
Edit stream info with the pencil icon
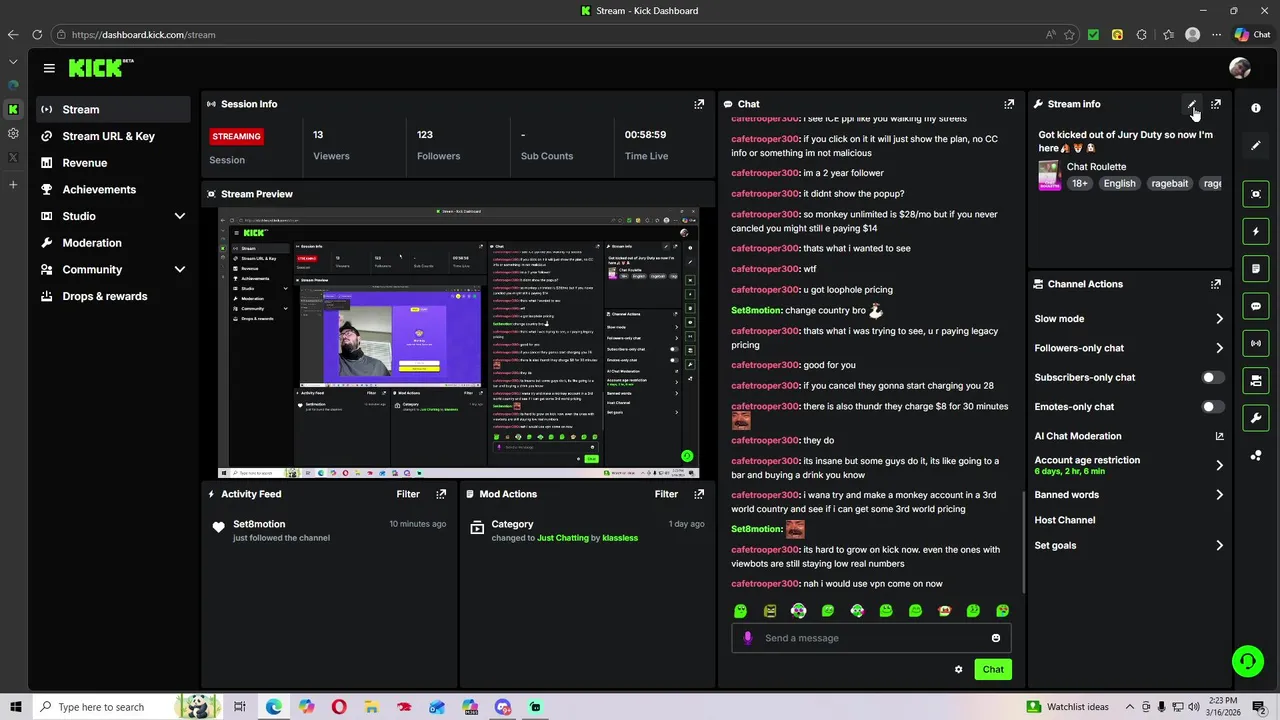1192,104
